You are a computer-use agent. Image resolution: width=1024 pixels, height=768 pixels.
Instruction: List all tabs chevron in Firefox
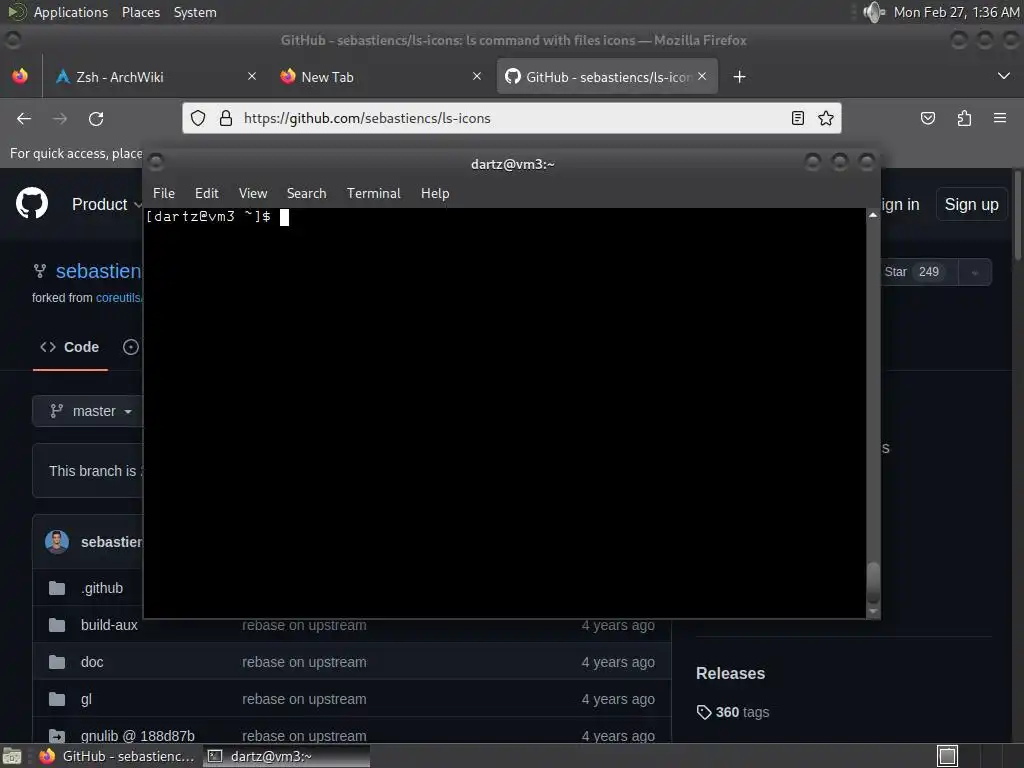tap(1004, 76)
